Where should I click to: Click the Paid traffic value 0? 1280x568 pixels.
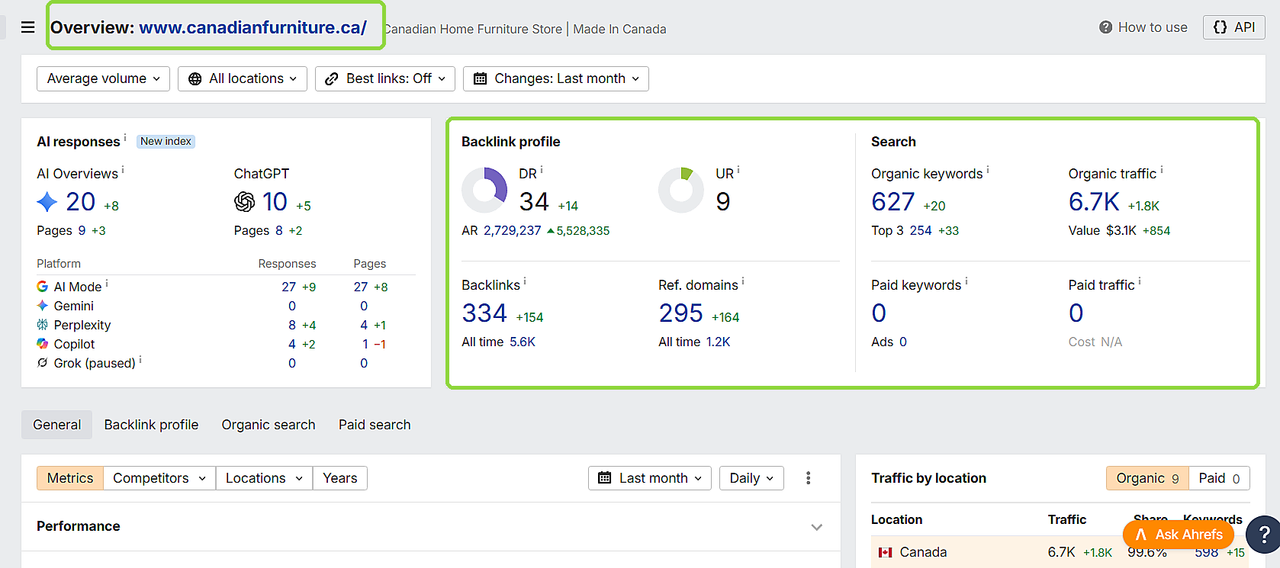click(x=1076, y=314)
